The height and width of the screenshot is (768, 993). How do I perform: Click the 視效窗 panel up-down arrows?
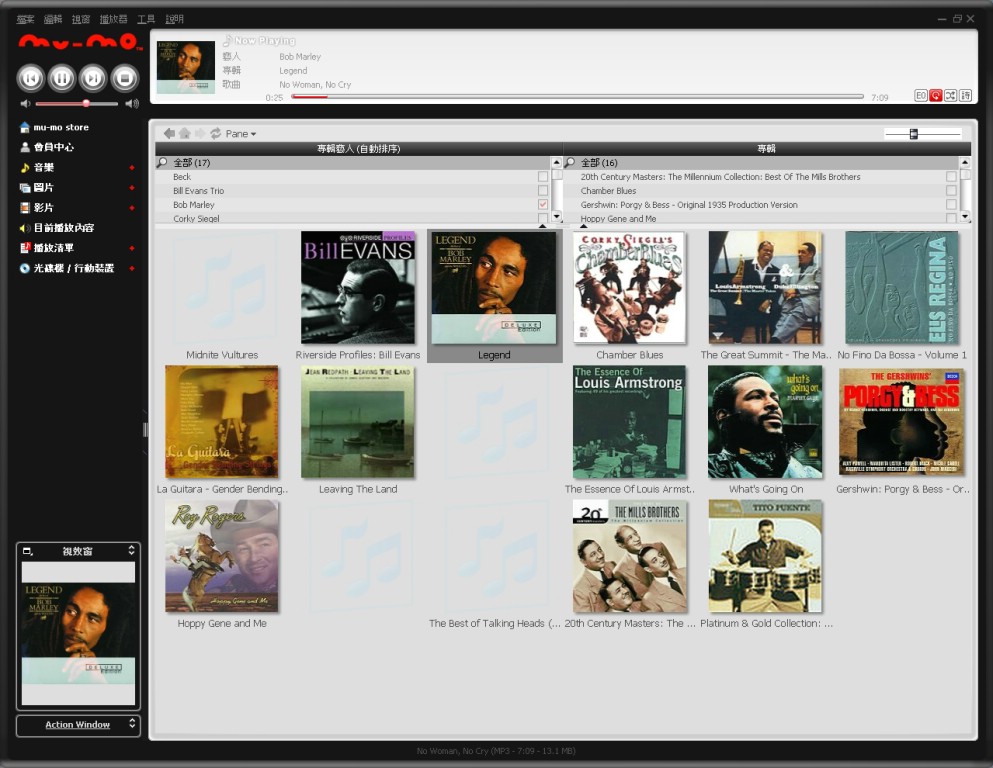coord(131,550)
